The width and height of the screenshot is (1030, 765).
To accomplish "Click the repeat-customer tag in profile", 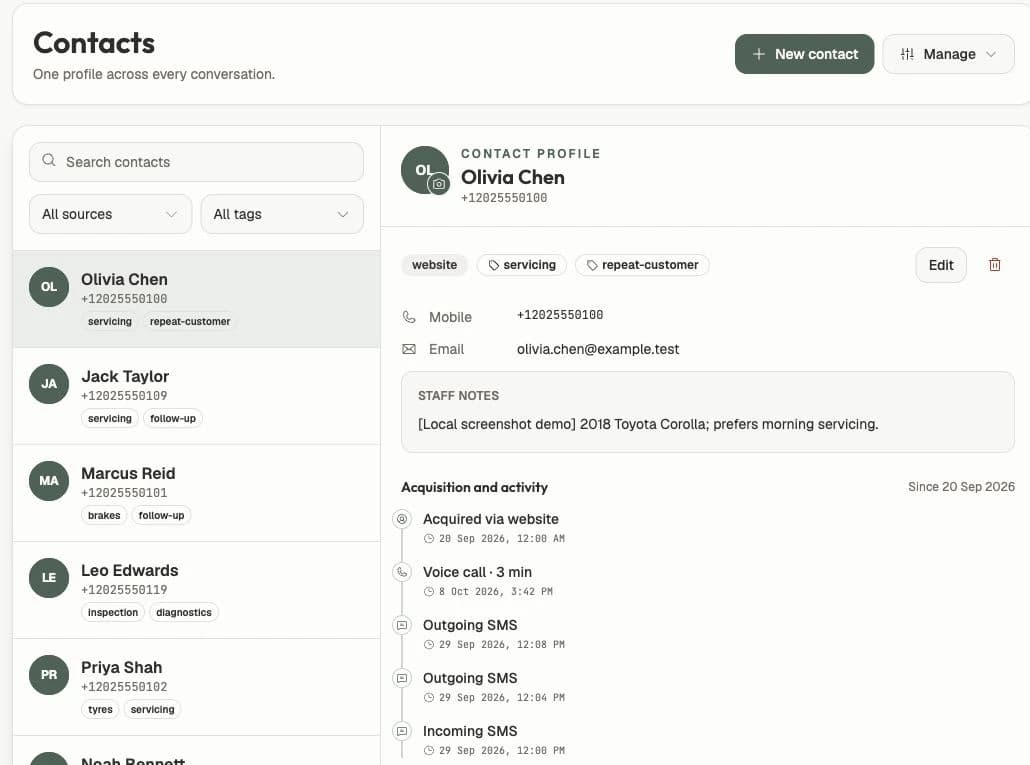I will pos(642,265).
